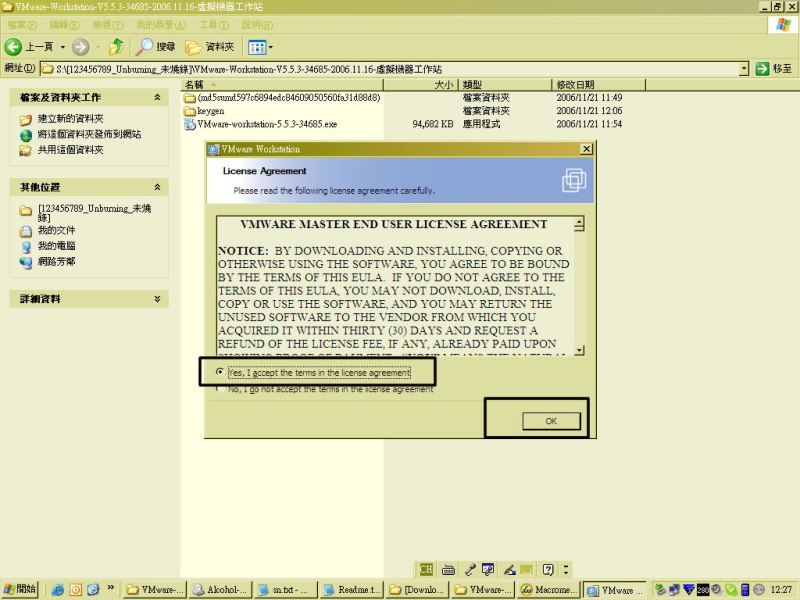The width and height of the screenshot is (800, 600).
Task: Open the 編輯(E) menu
Action: coord(64,24)
